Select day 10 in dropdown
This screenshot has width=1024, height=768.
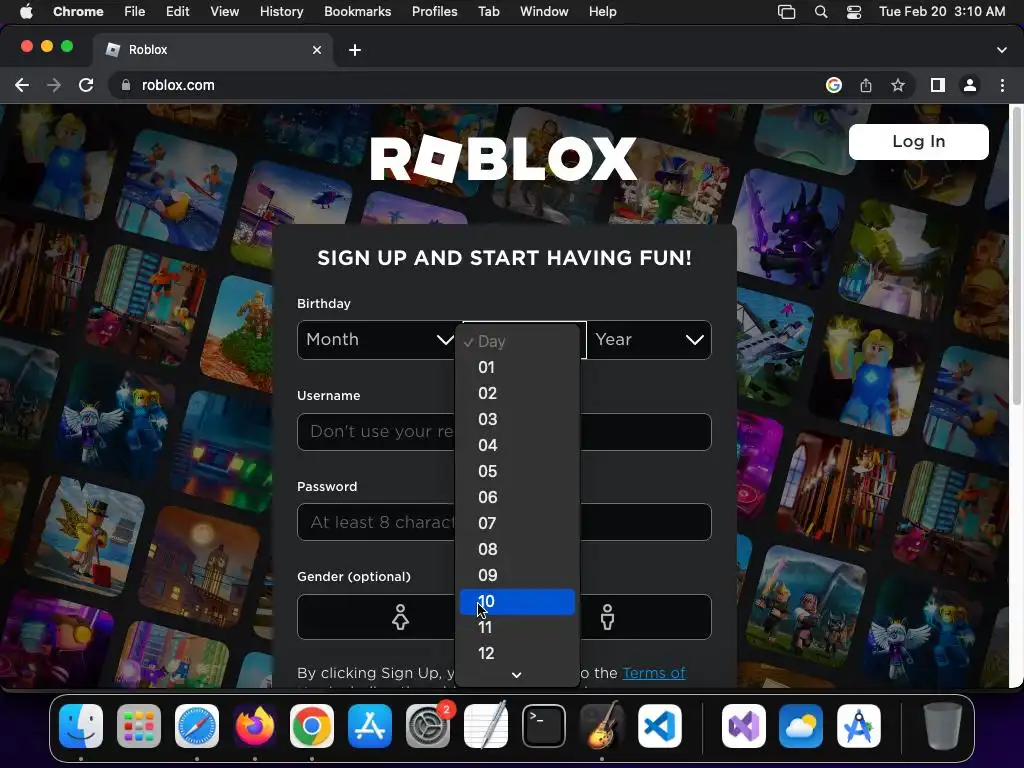point(517,601)
